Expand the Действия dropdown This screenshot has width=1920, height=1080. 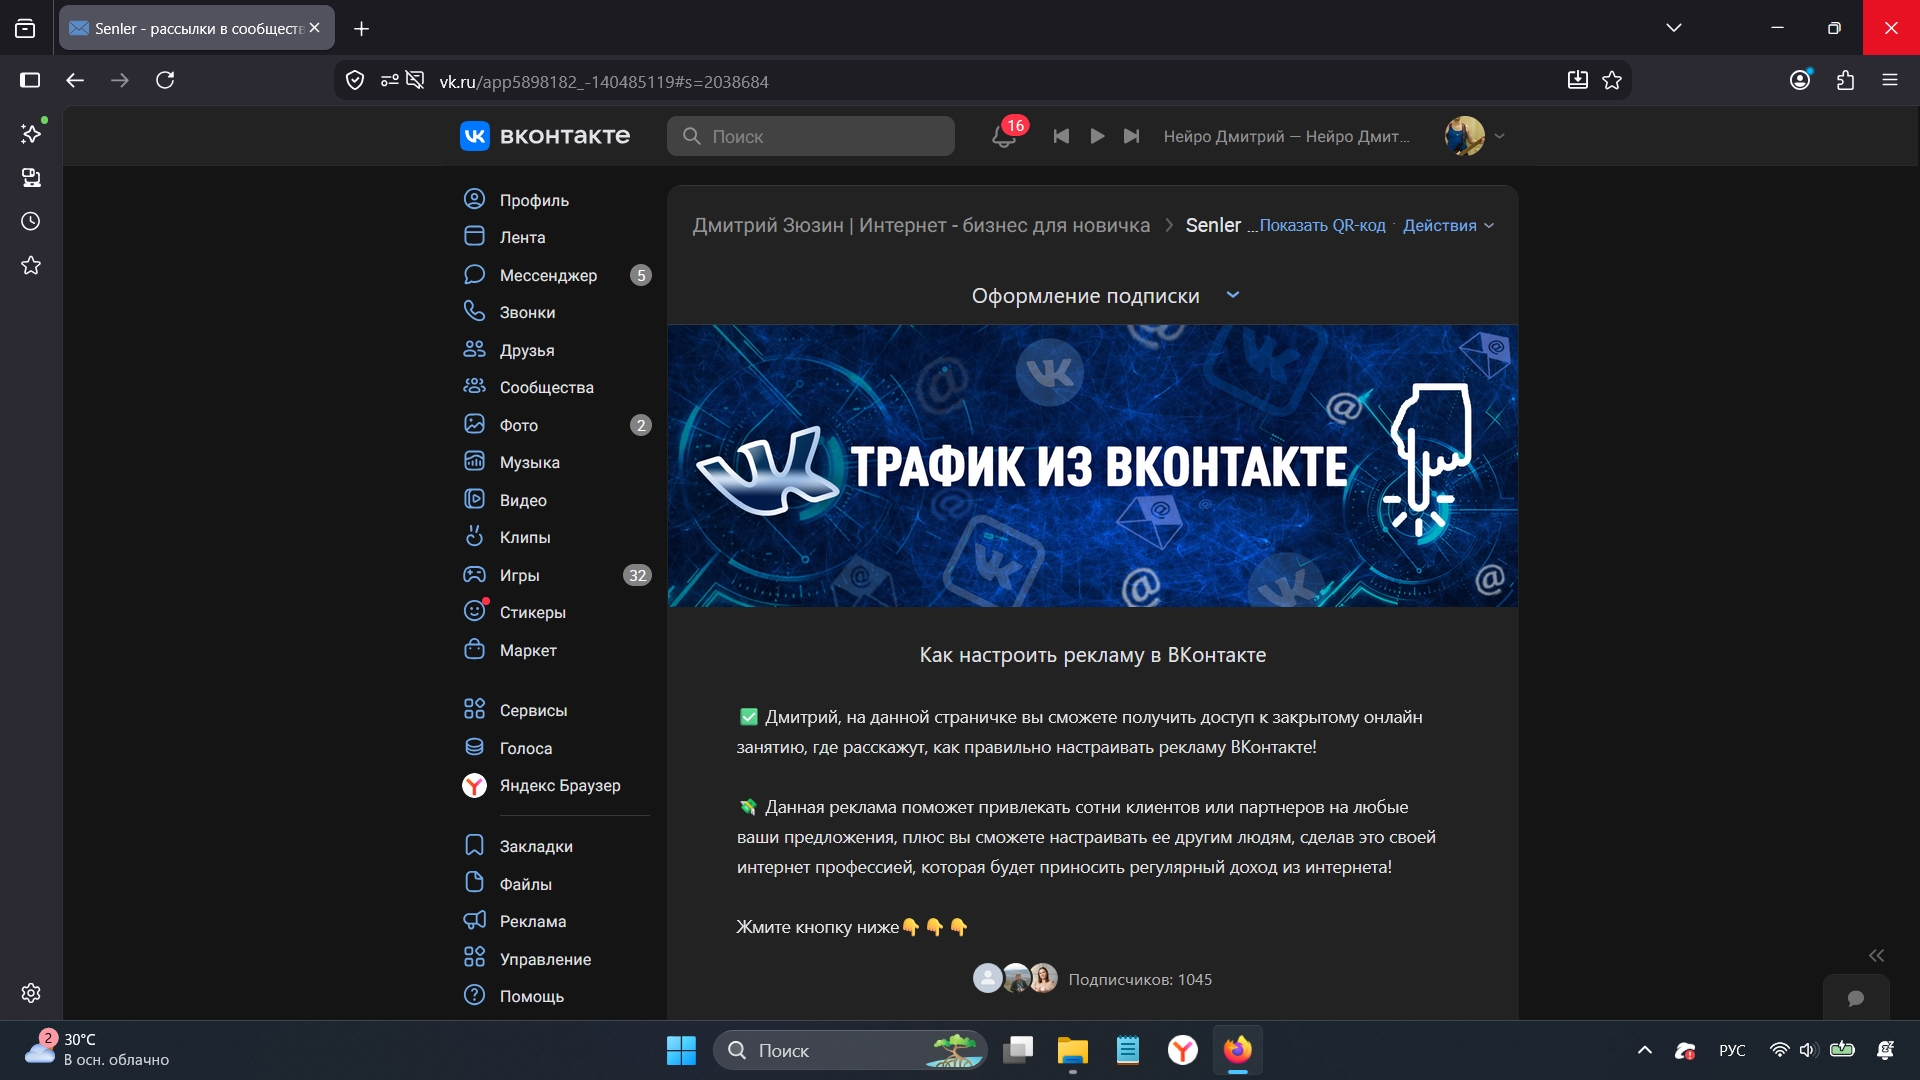[1448, 226]
